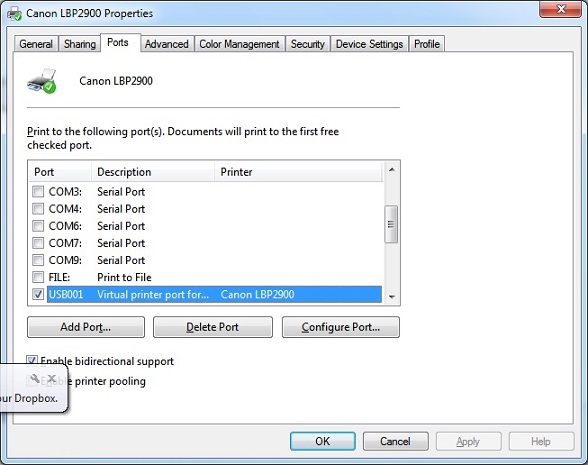Go to the Advanced tab

pyautogui.click(x=166, y=44)
